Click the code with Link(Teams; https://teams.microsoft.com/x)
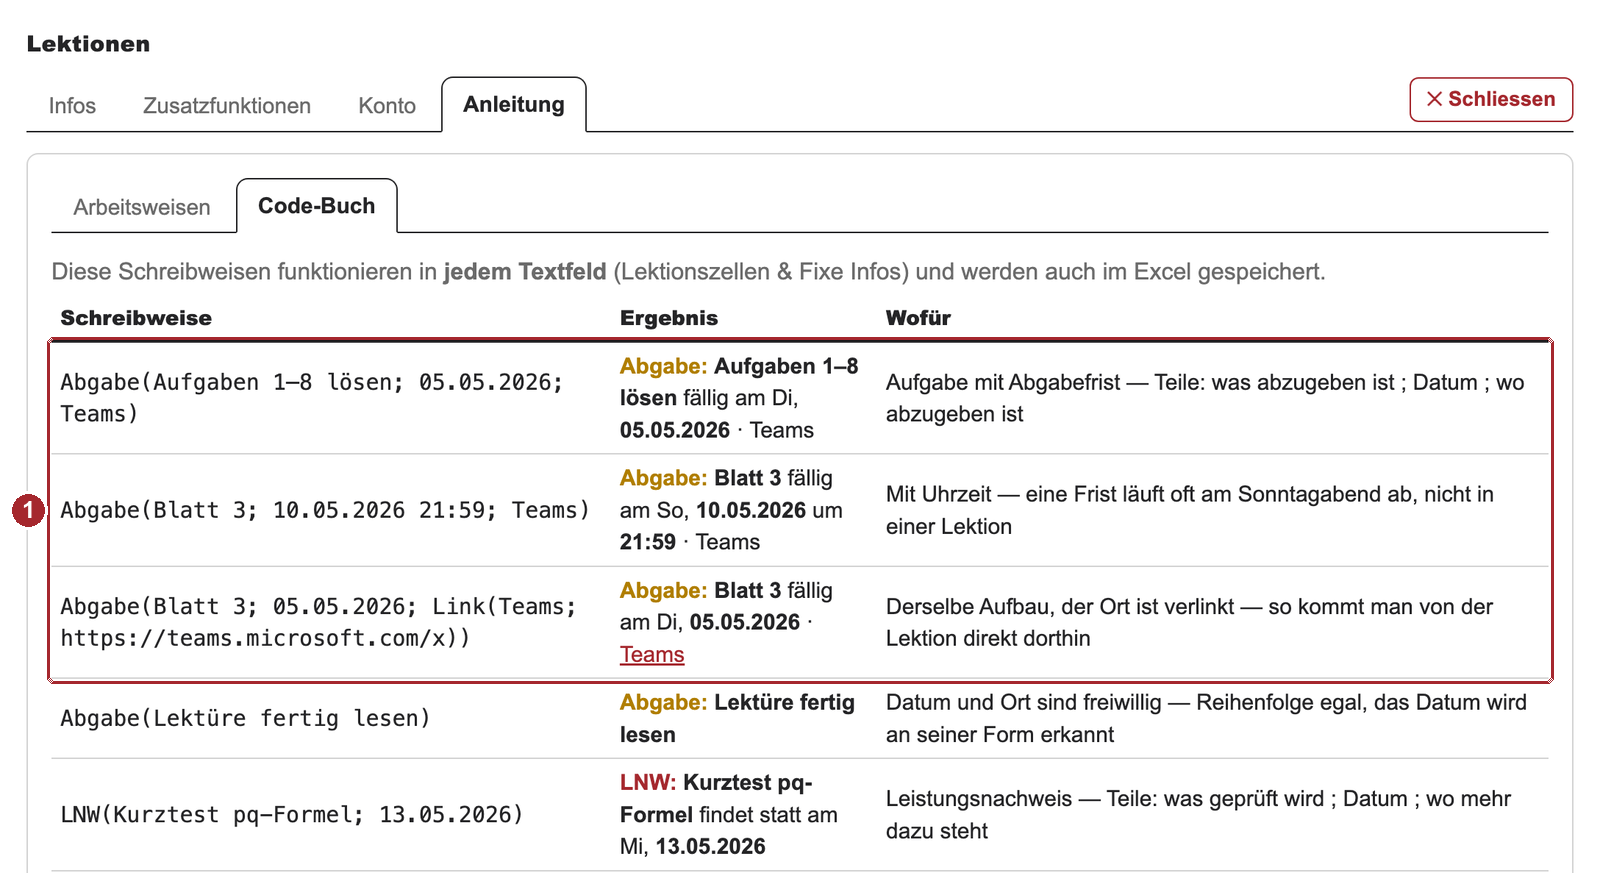The height and width of the screenshot is (873, 1600). tap(318, 622)
